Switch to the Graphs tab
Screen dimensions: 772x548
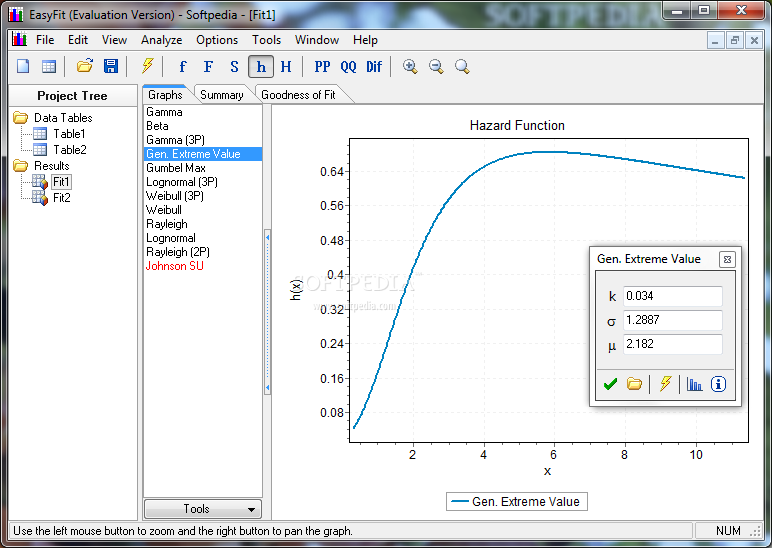(165, 95)
